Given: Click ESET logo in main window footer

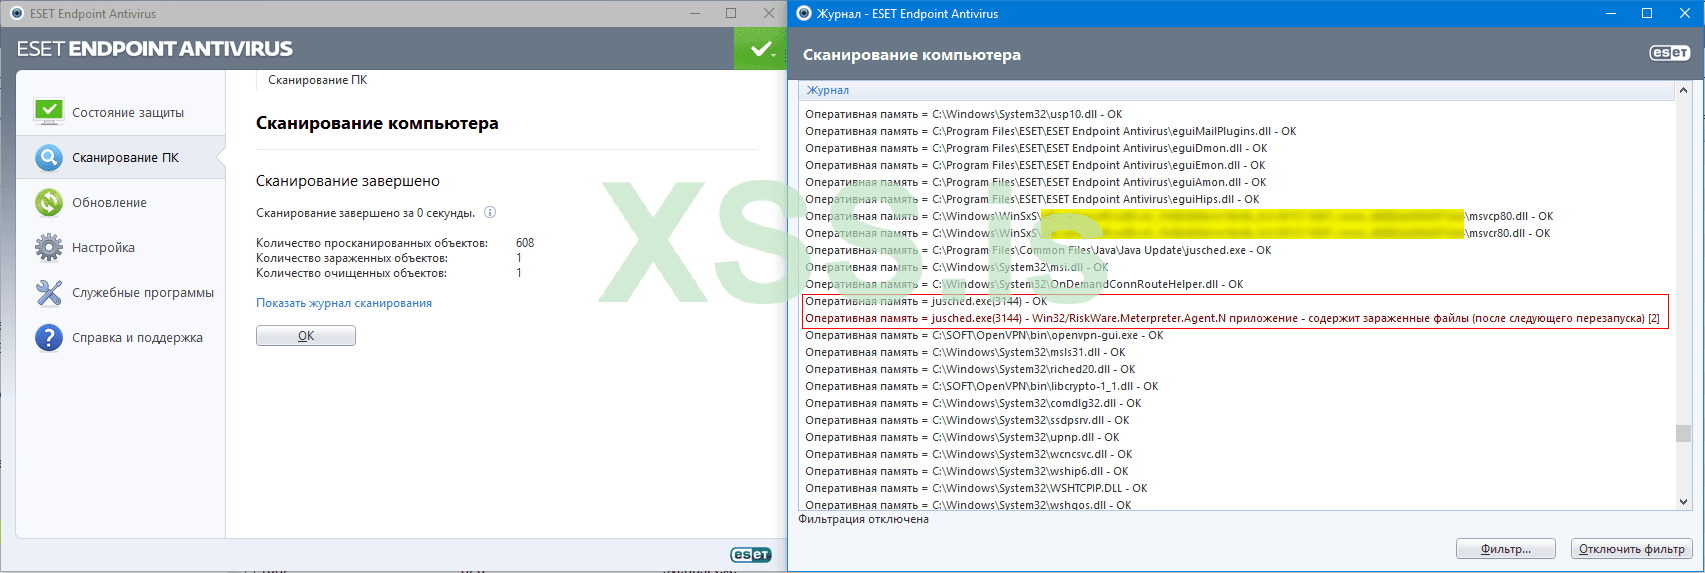Looking at the screenshot, I should pyautogui.click(x=750, y=555).
